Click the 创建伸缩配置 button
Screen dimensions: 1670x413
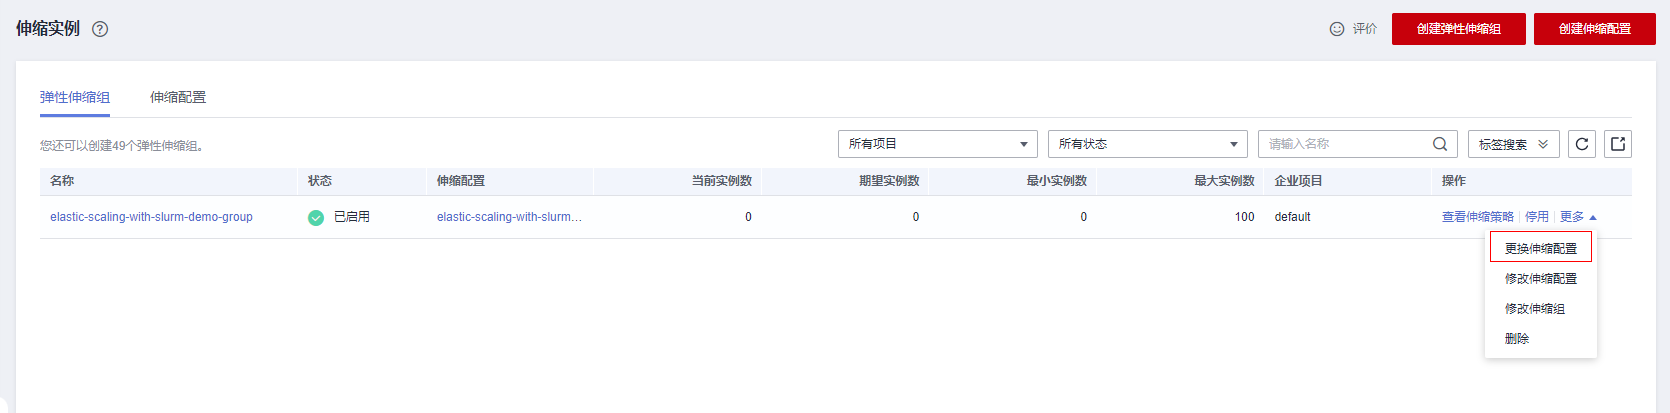(1594, 29)
